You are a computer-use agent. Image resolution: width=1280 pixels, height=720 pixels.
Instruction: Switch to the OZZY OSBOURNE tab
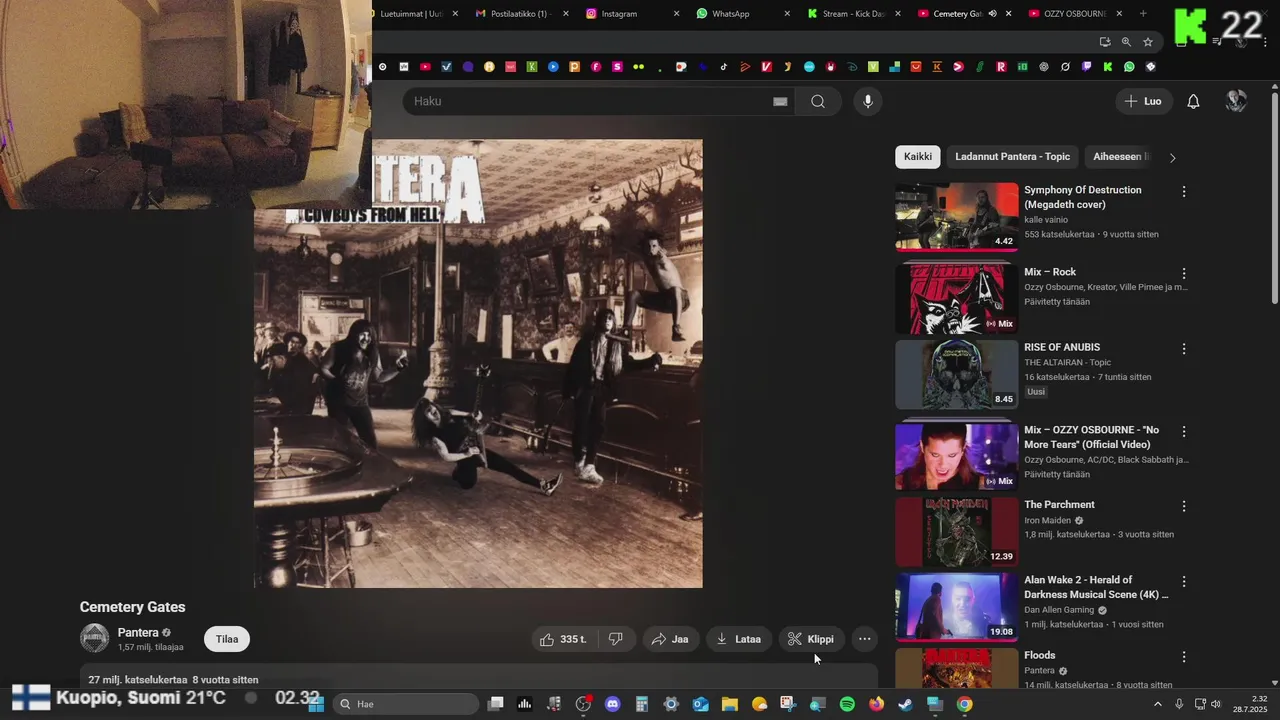(1075, 14)
